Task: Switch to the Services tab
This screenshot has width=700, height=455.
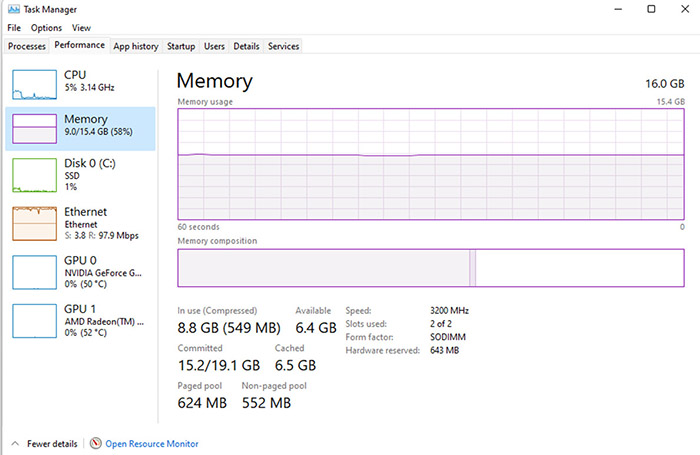Action: click(283, 46)
